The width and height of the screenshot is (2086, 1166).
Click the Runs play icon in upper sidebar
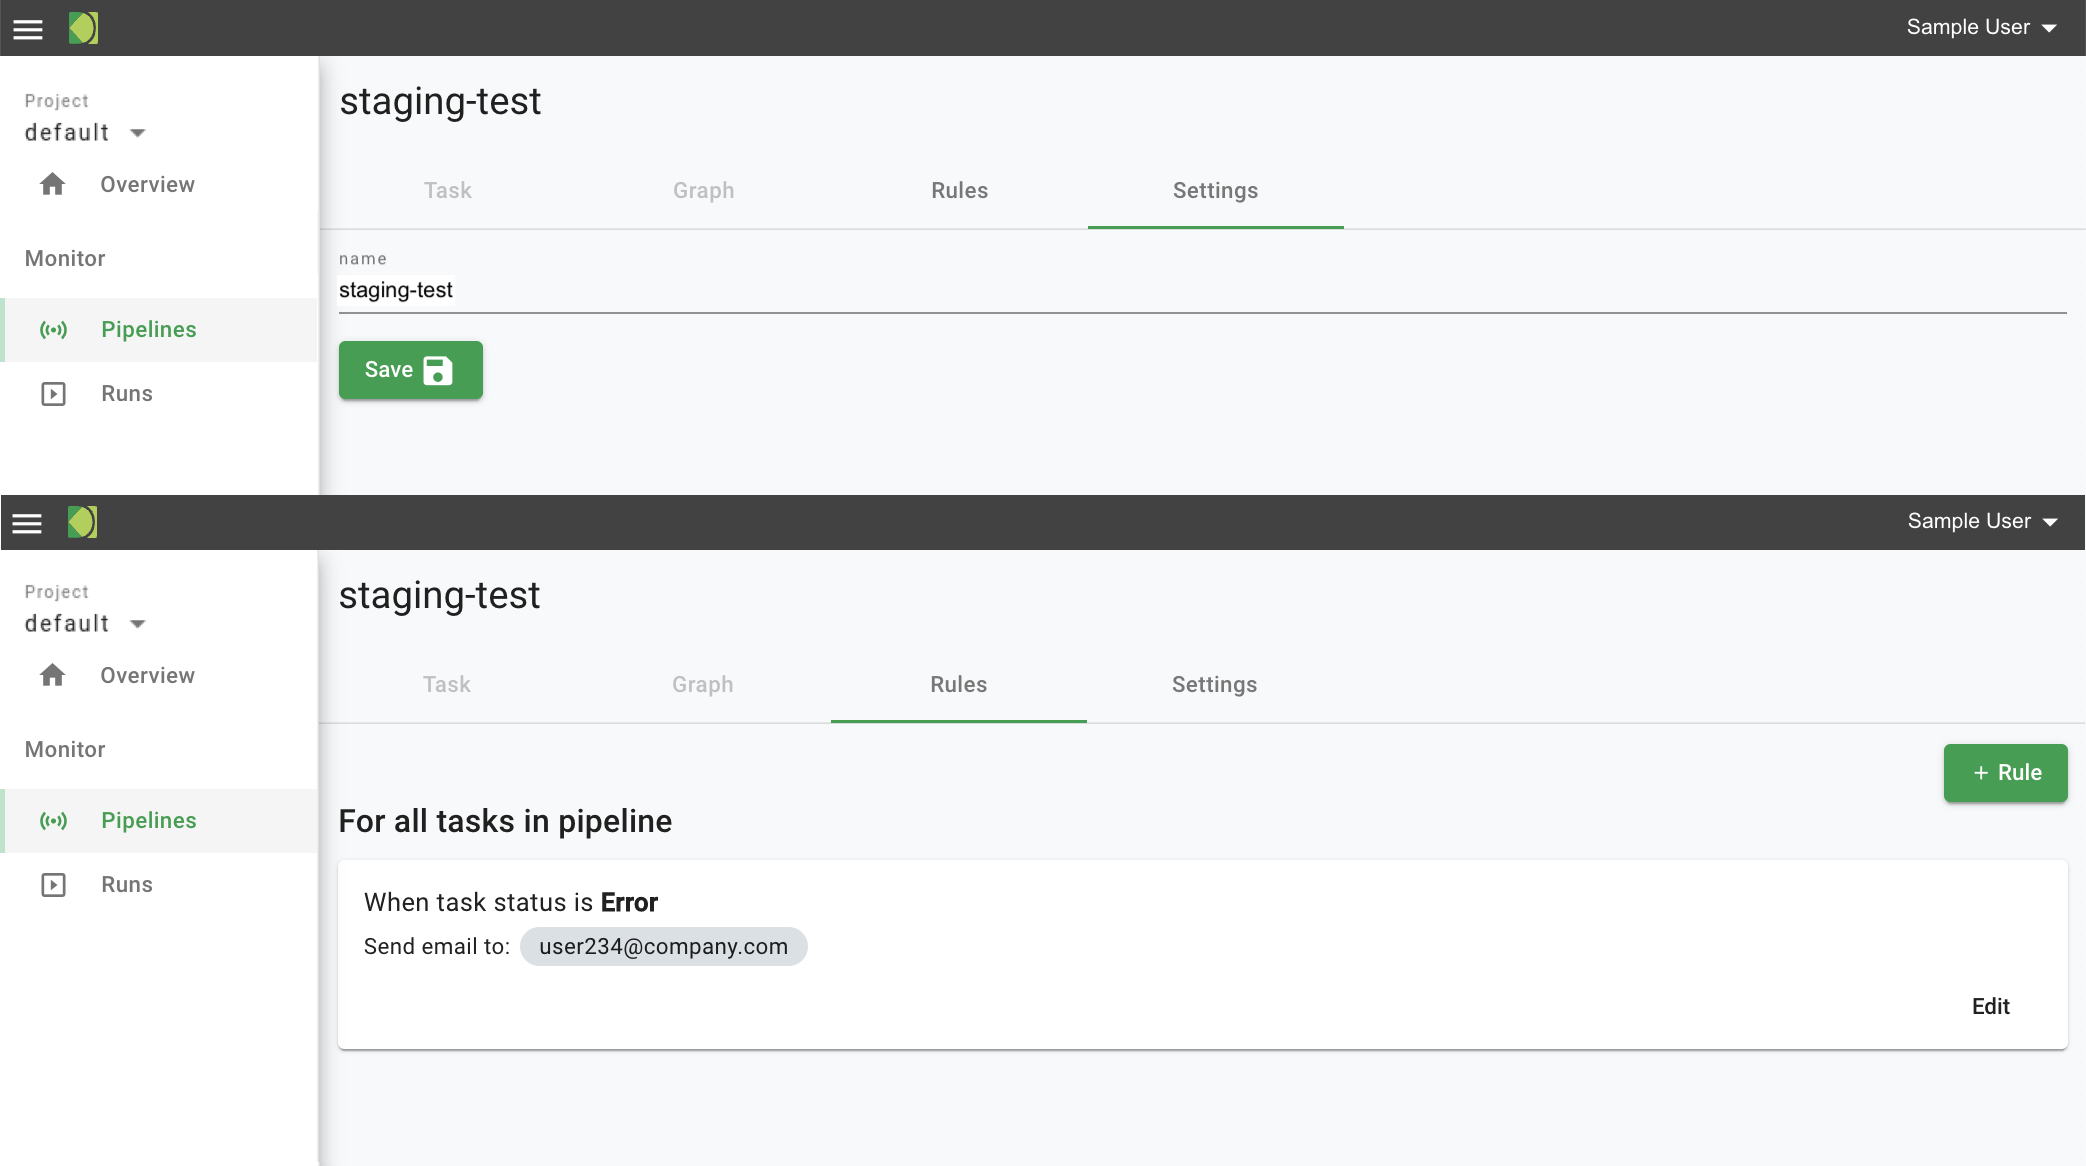(x=53, y=394)
